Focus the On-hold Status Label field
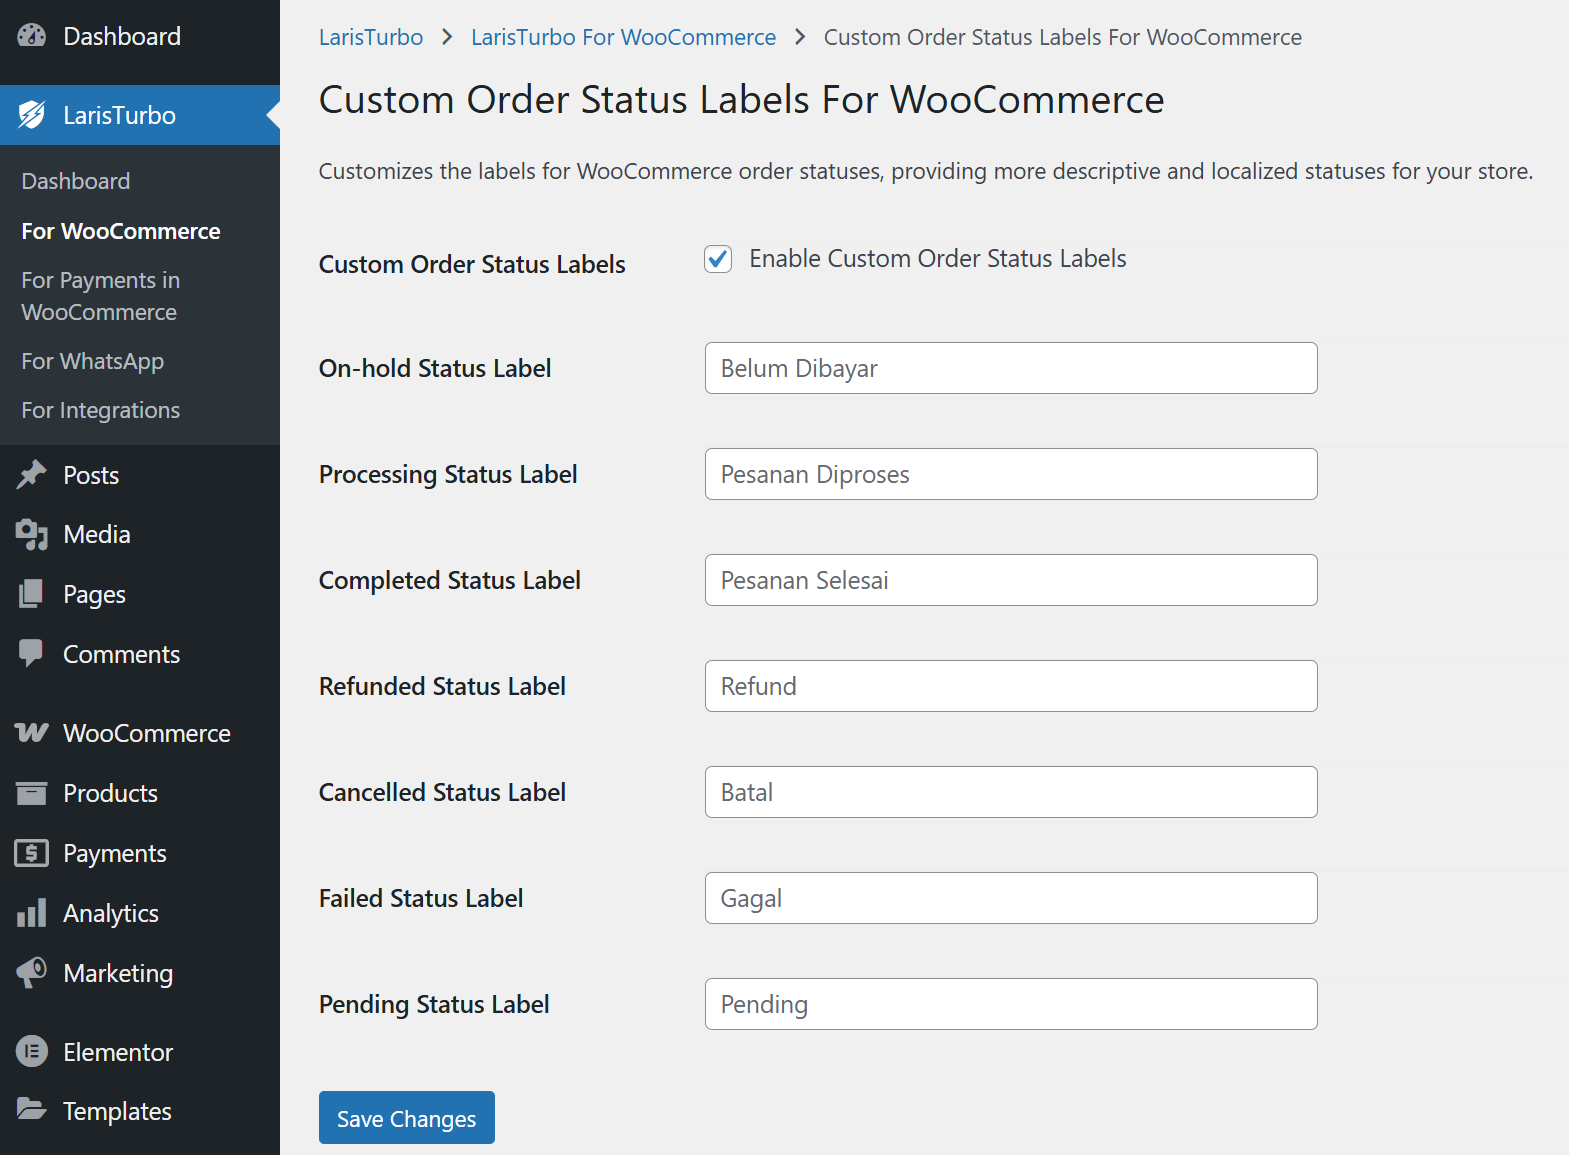Screen dimensions: 1569x1155 (1010, 368)
